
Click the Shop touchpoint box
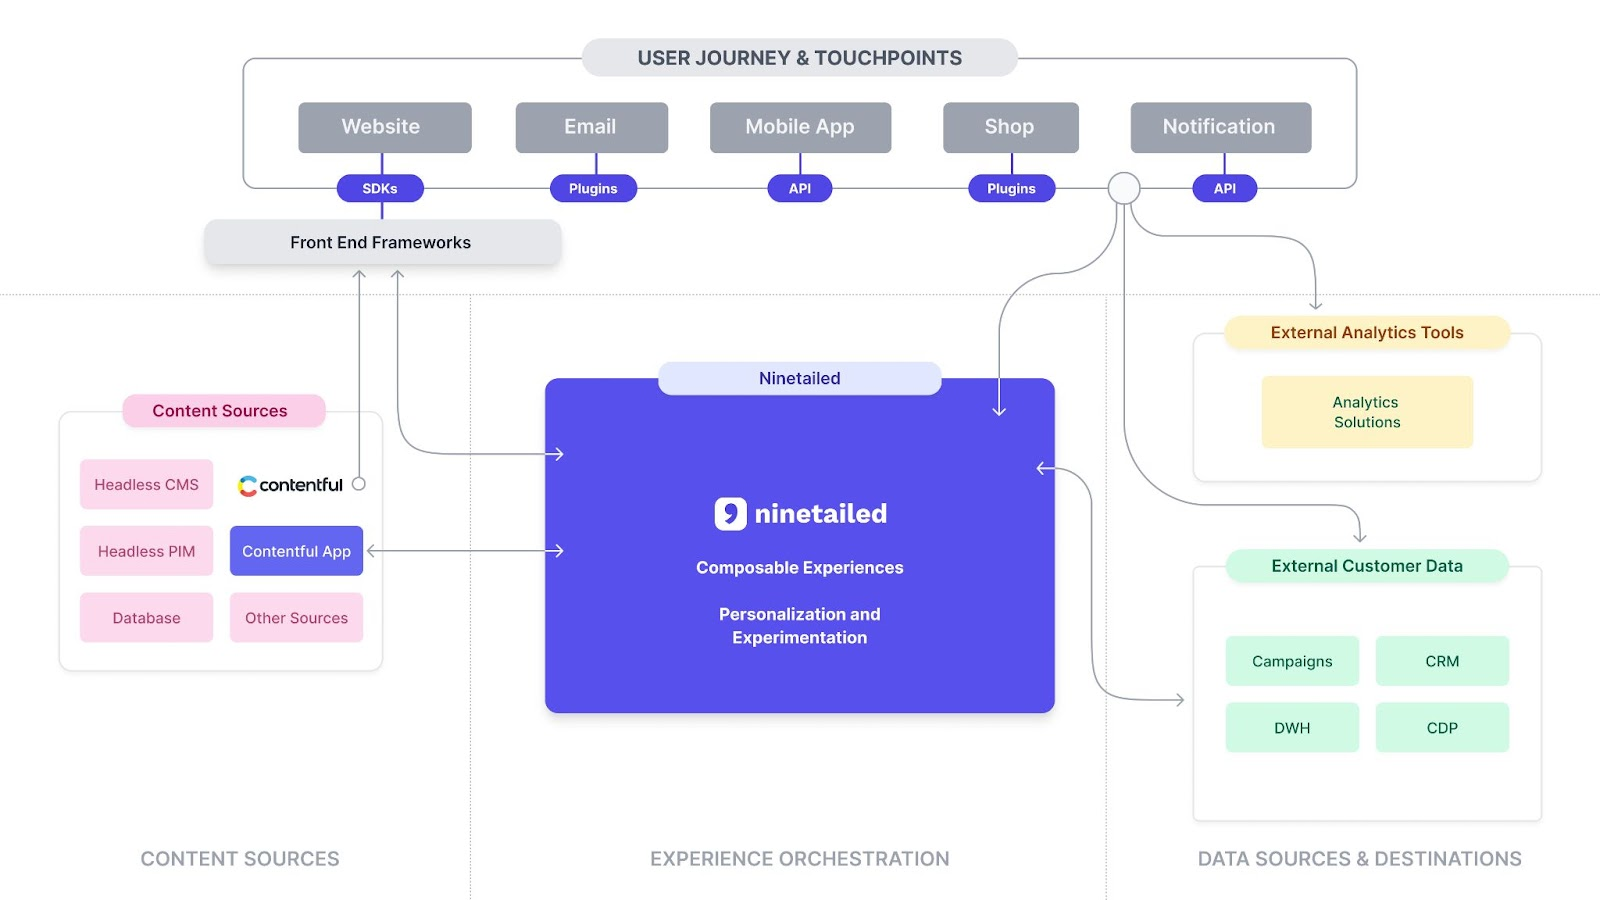click(1011, 127)
